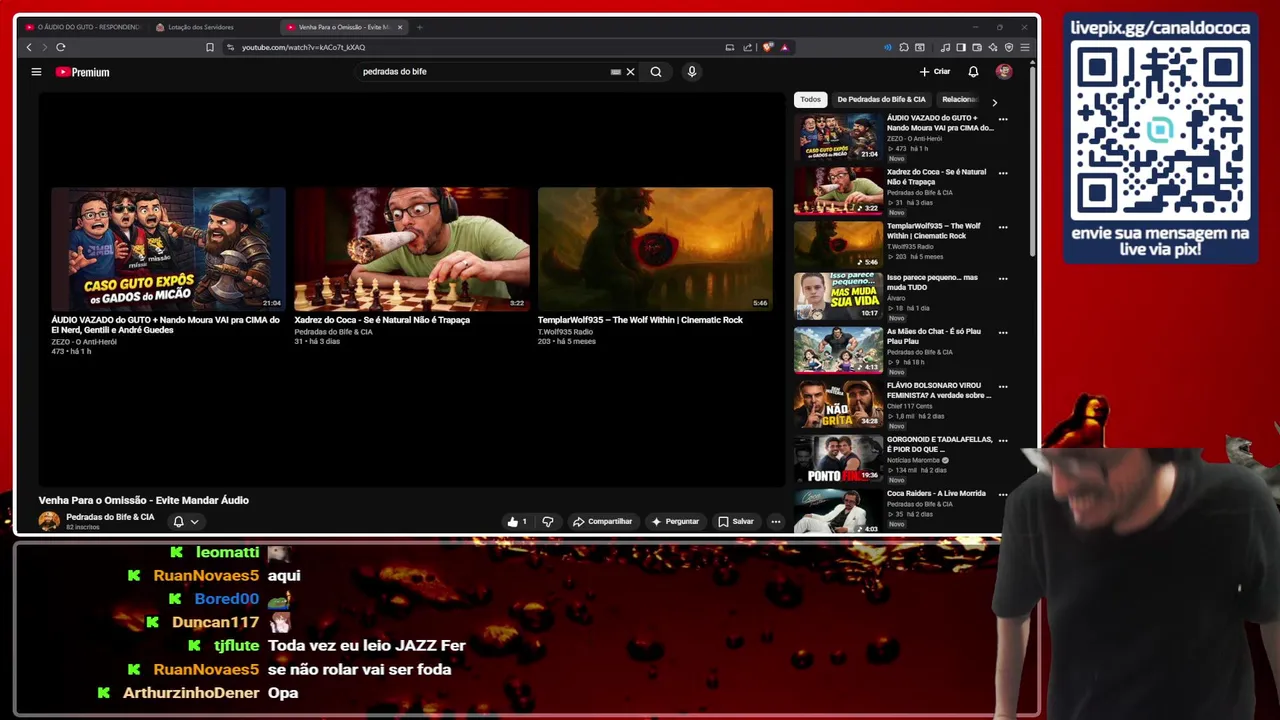Image resolution: width=1280 pixels, height=720 pixels.
Task: Open options for As Mães do Chat suggestion
Action: 1003,333
